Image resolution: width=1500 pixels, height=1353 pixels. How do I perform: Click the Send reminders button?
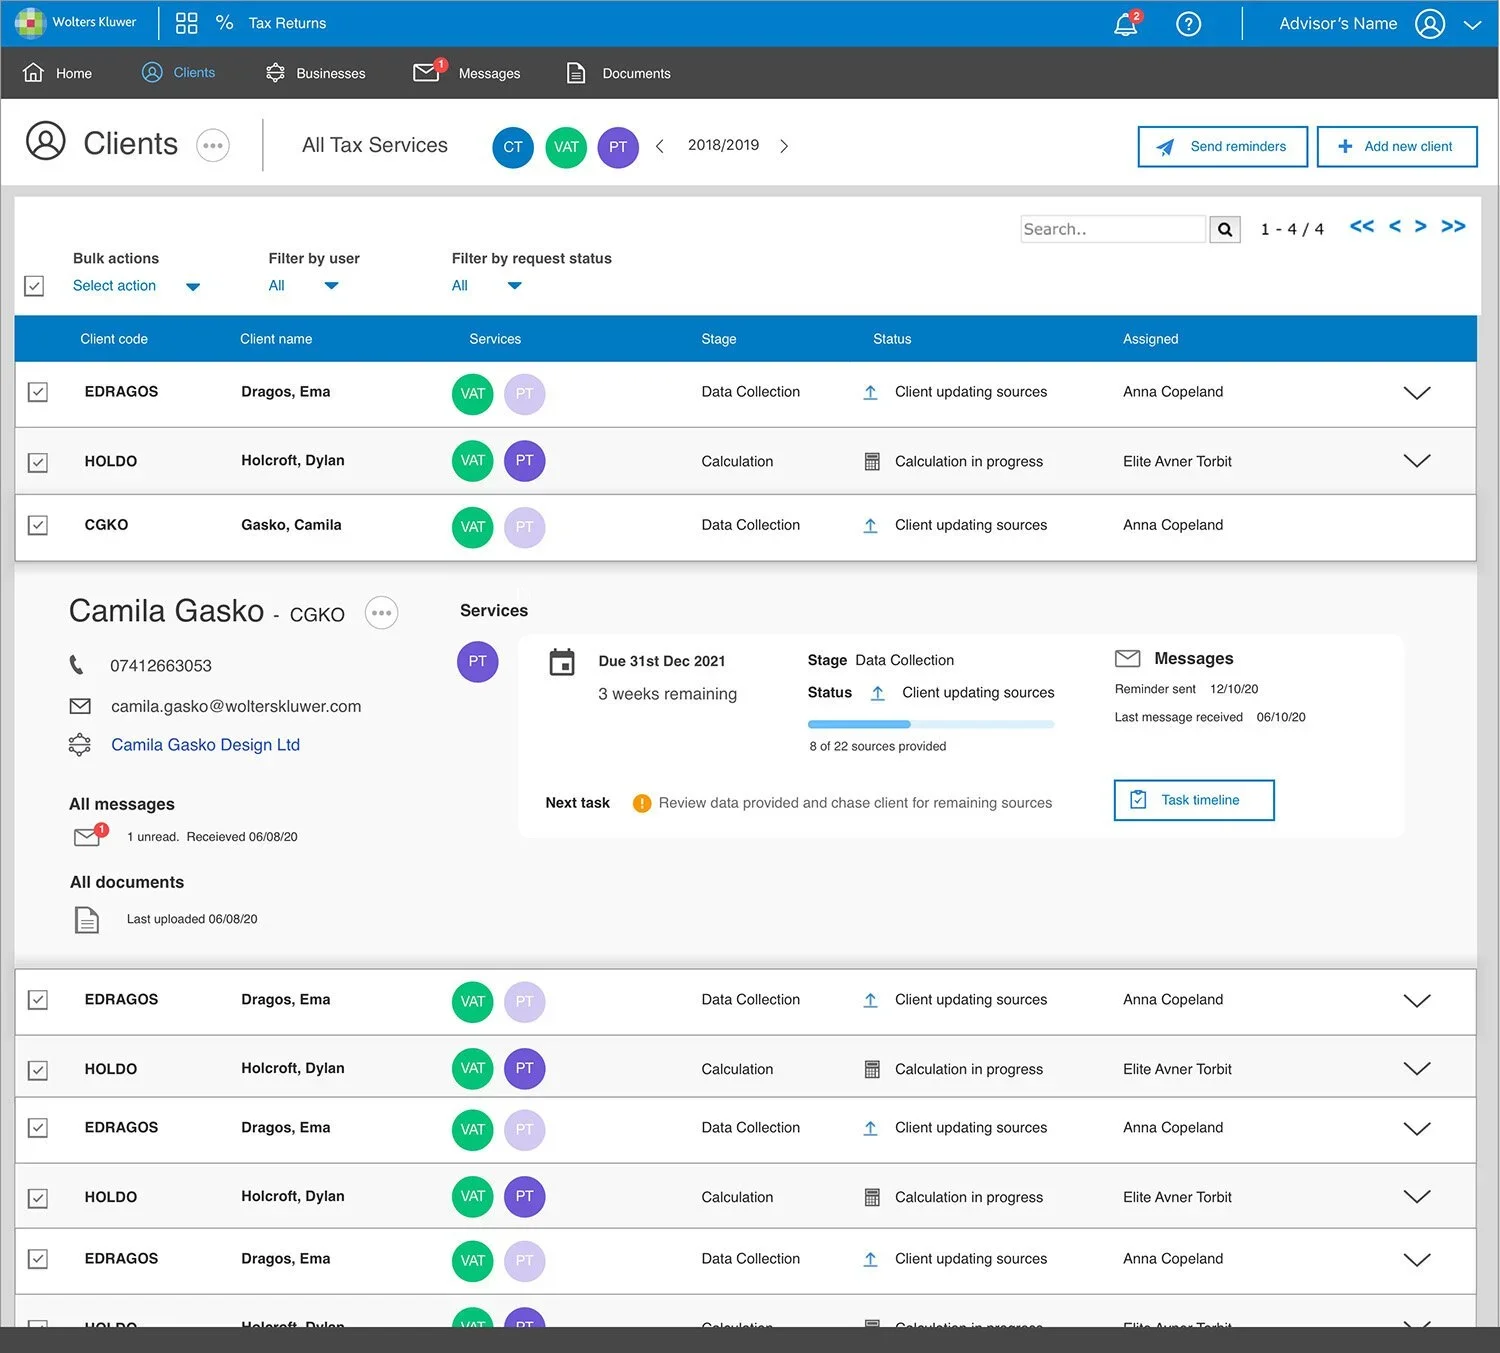(1222, 146)
